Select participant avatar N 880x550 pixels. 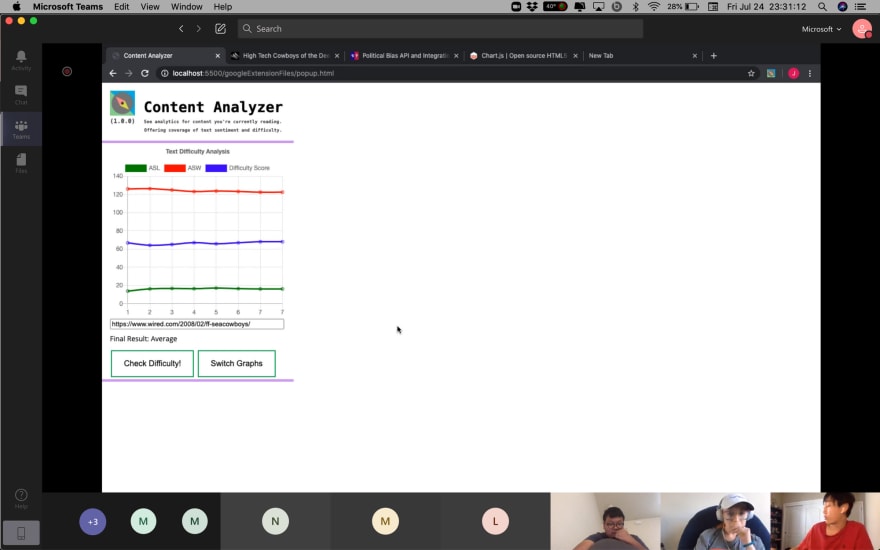(x=275, y=521)
